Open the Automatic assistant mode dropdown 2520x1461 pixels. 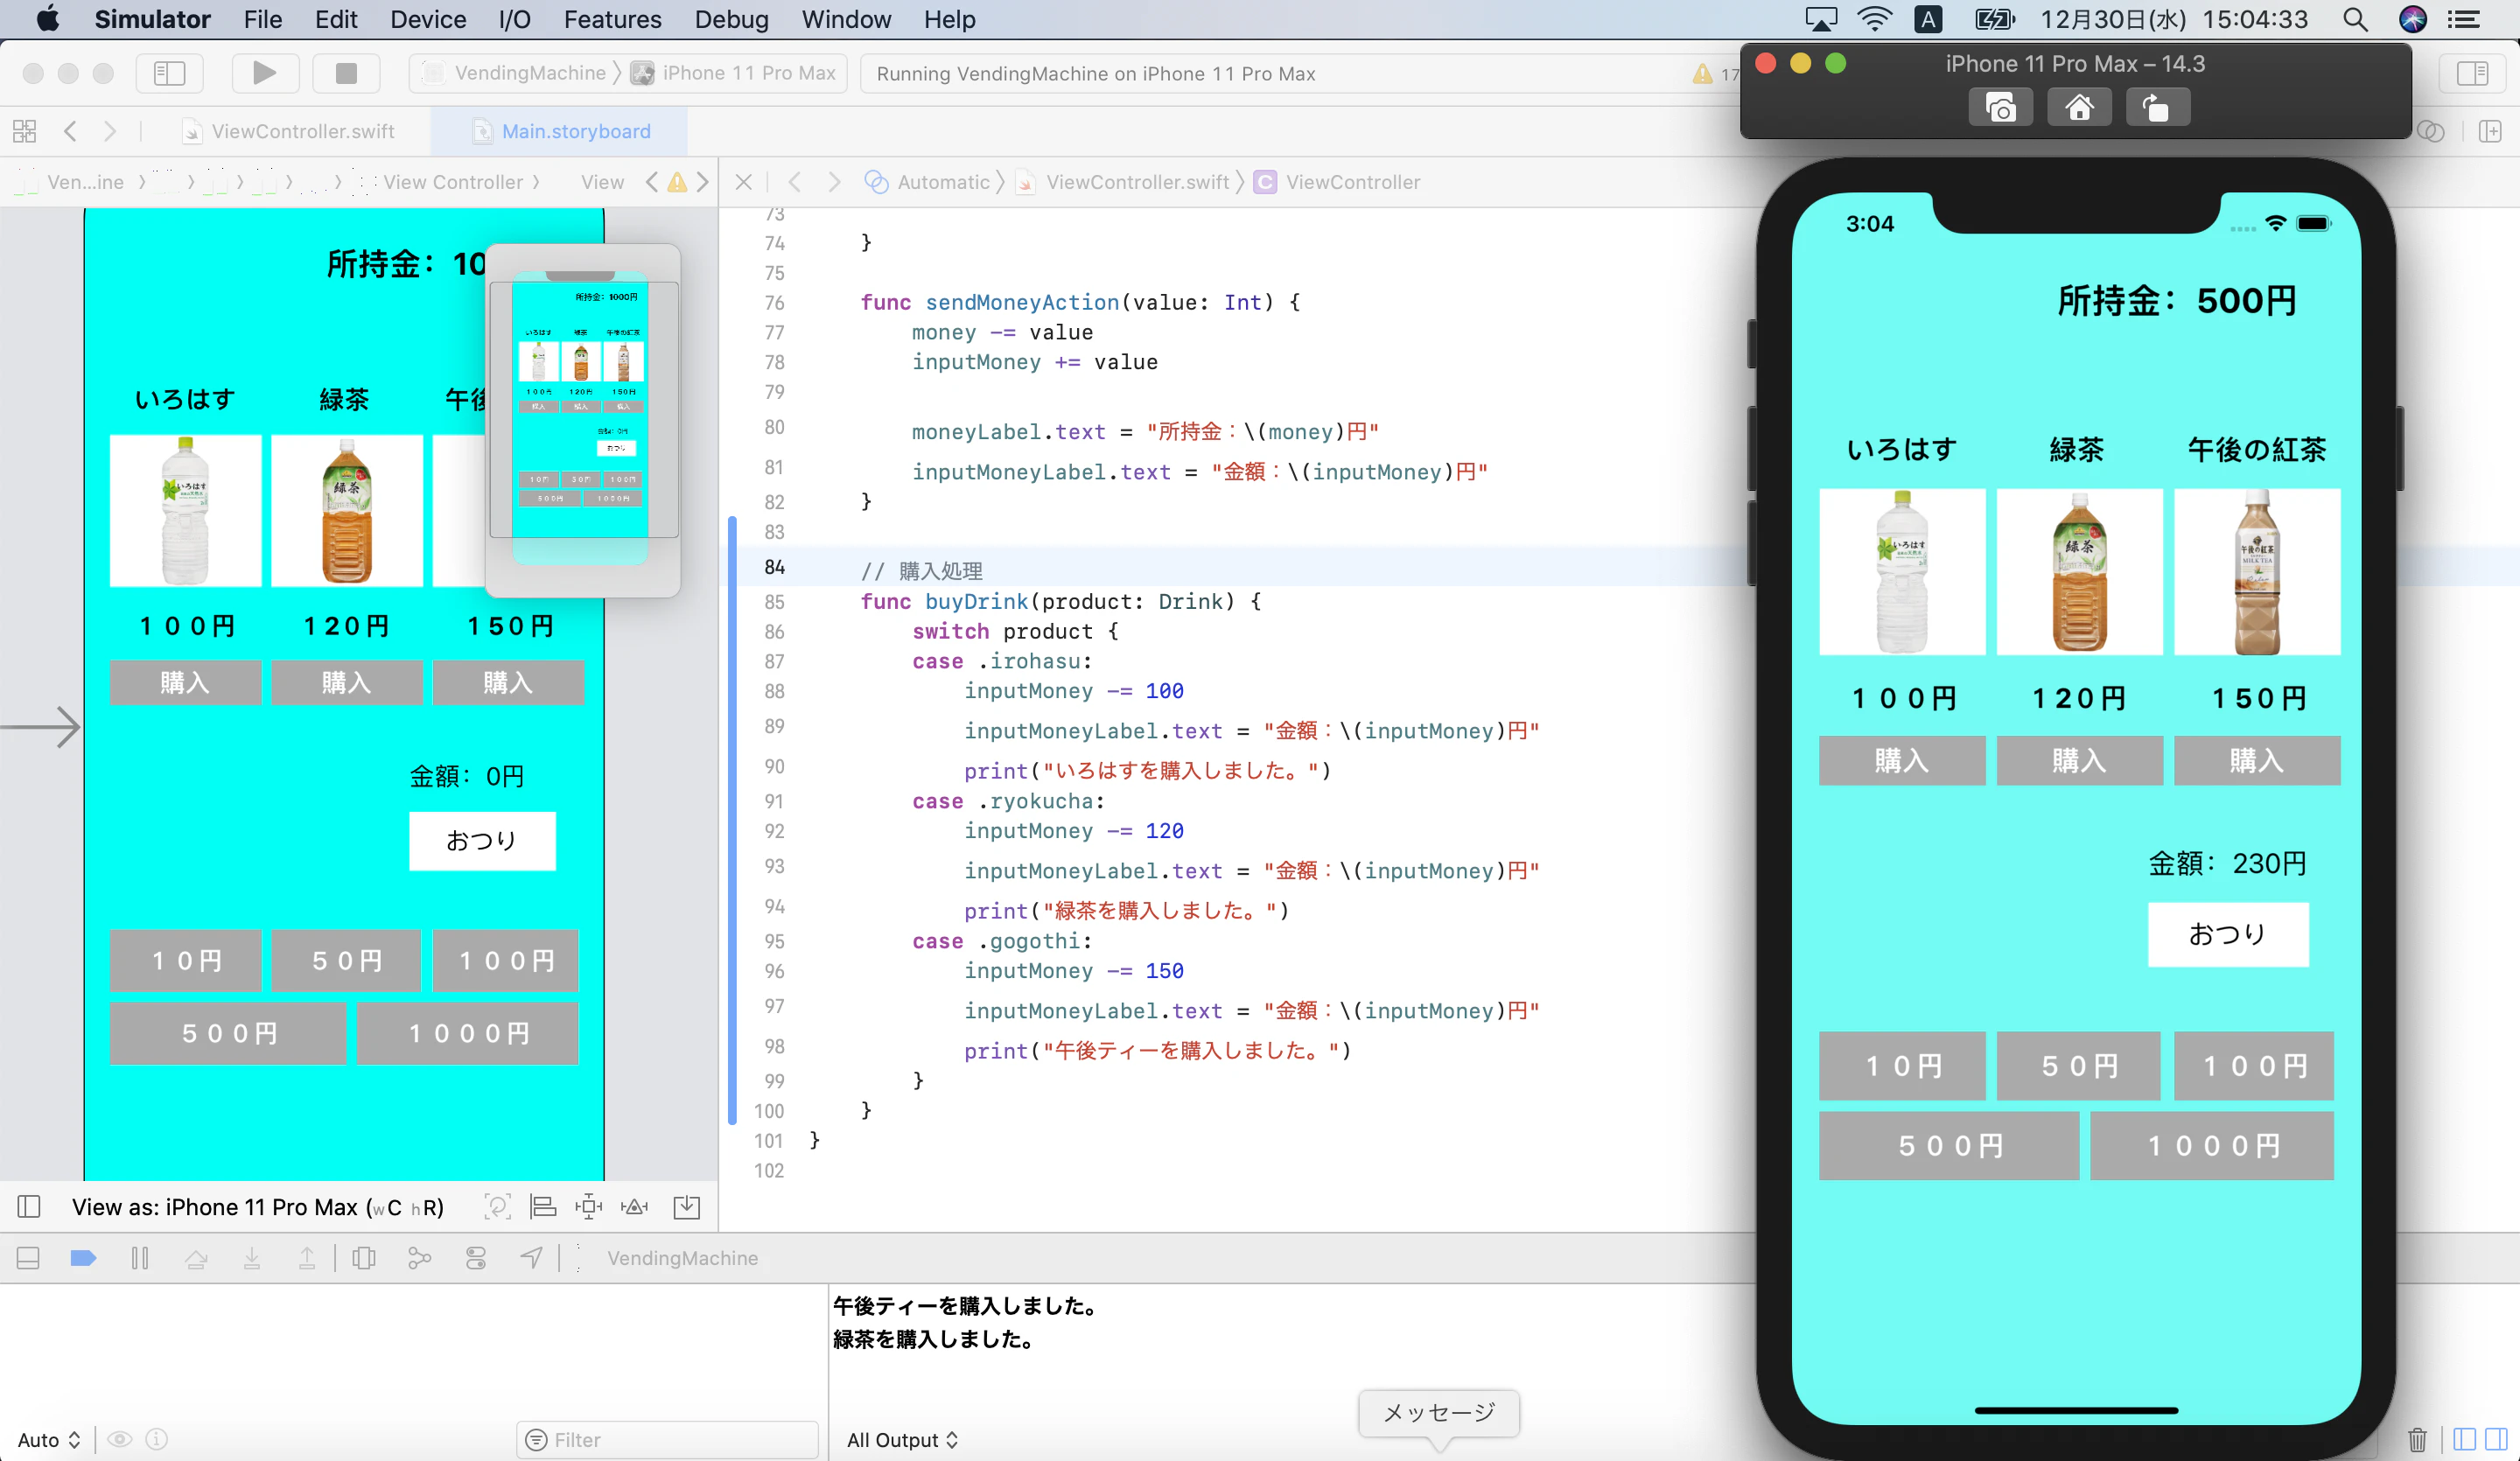click(928, 182)
